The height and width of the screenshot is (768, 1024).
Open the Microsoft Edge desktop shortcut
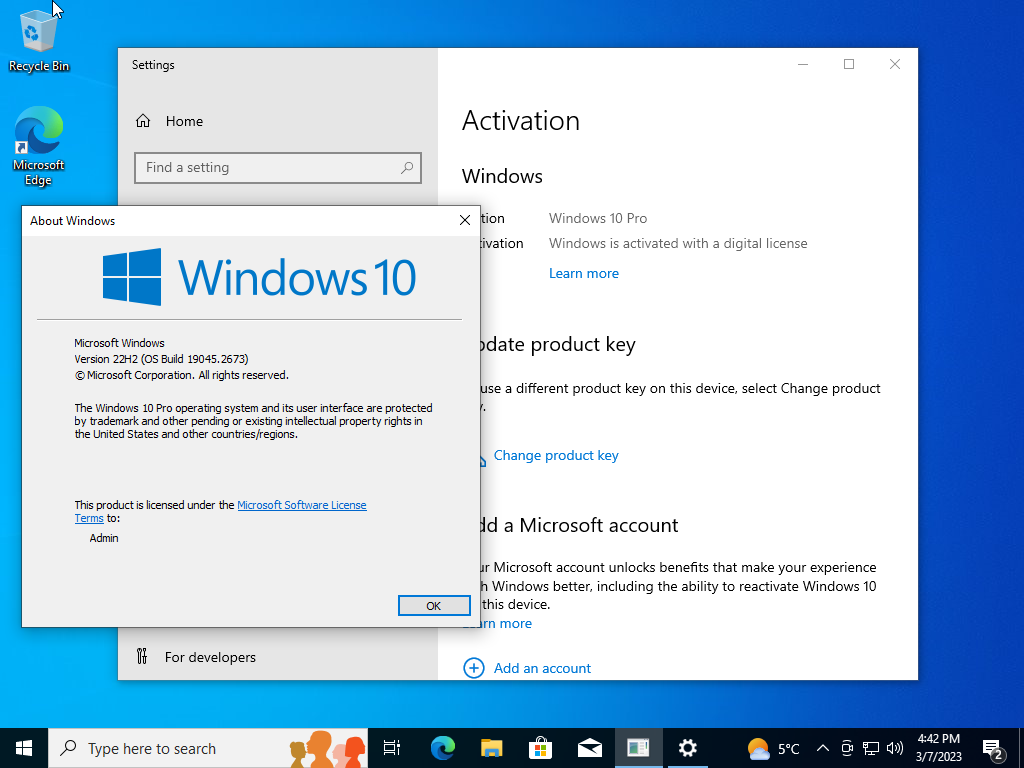click(39, 147)
